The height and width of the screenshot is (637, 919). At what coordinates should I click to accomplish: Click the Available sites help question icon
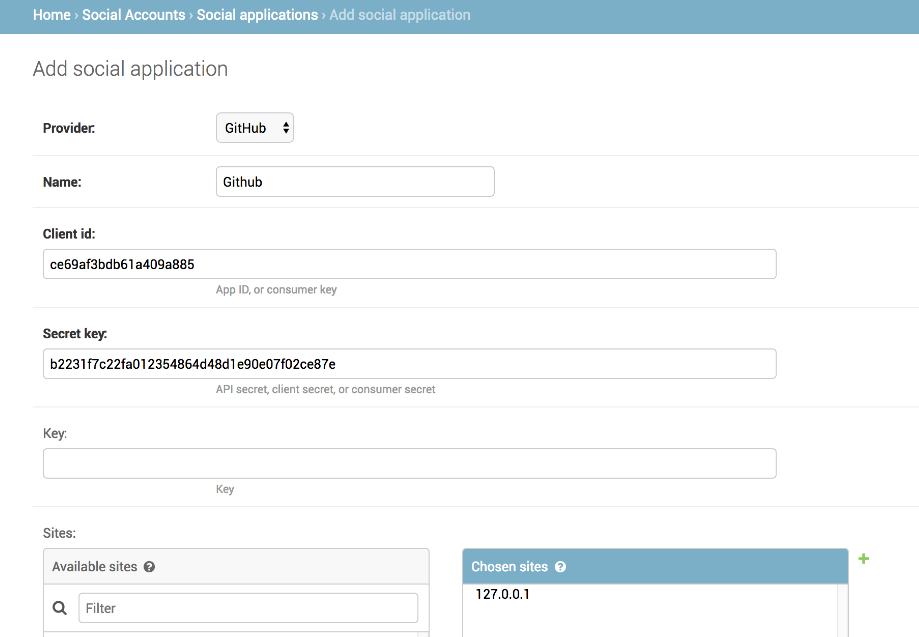click(x=149, y=567)
